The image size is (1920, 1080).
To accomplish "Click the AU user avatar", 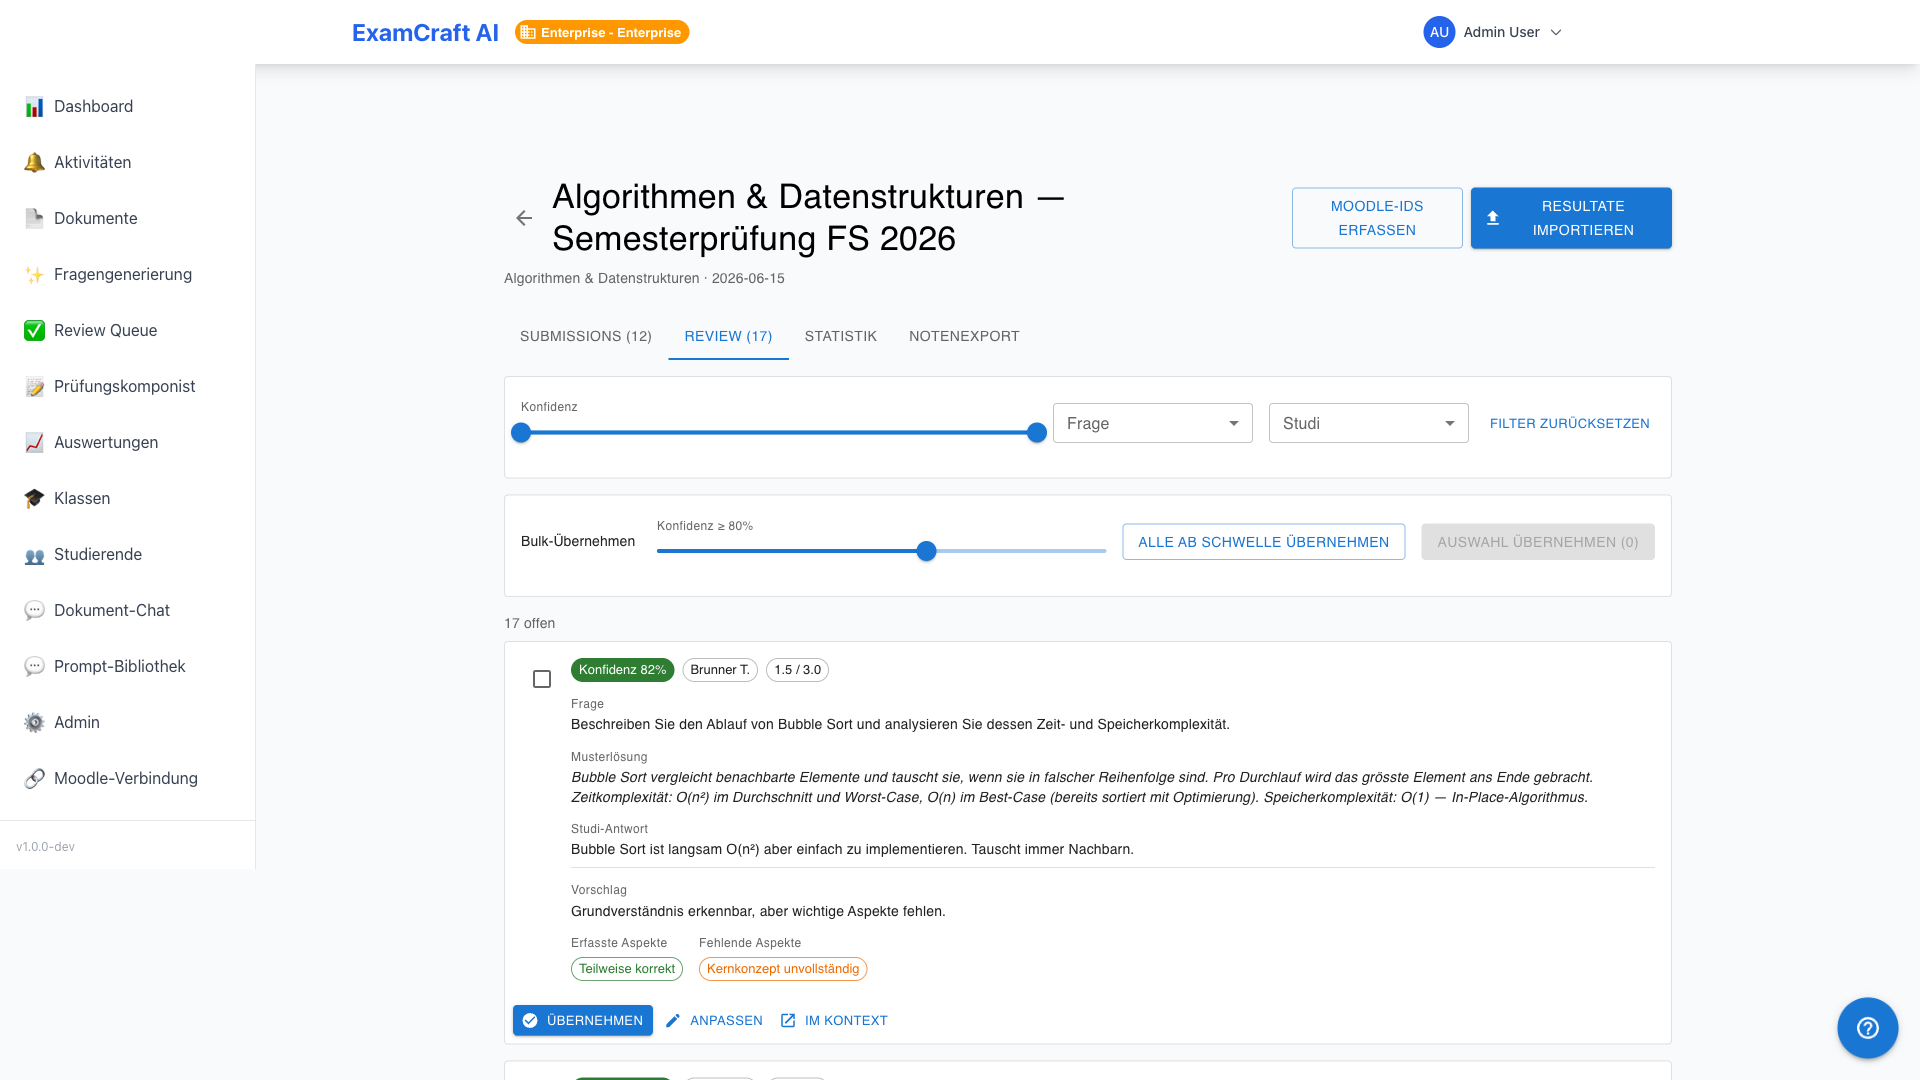I will 1439,32.
